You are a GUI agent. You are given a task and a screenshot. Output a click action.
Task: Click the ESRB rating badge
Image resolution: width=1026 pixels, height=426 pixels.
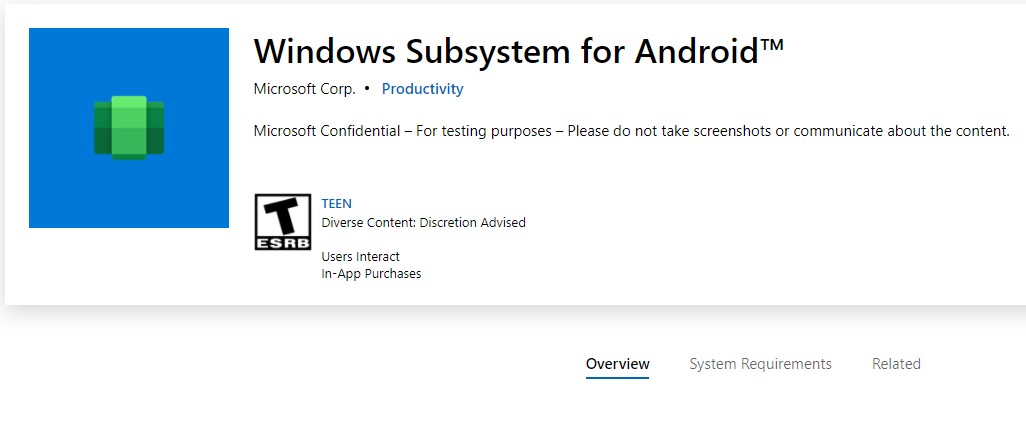click(283, 222)
